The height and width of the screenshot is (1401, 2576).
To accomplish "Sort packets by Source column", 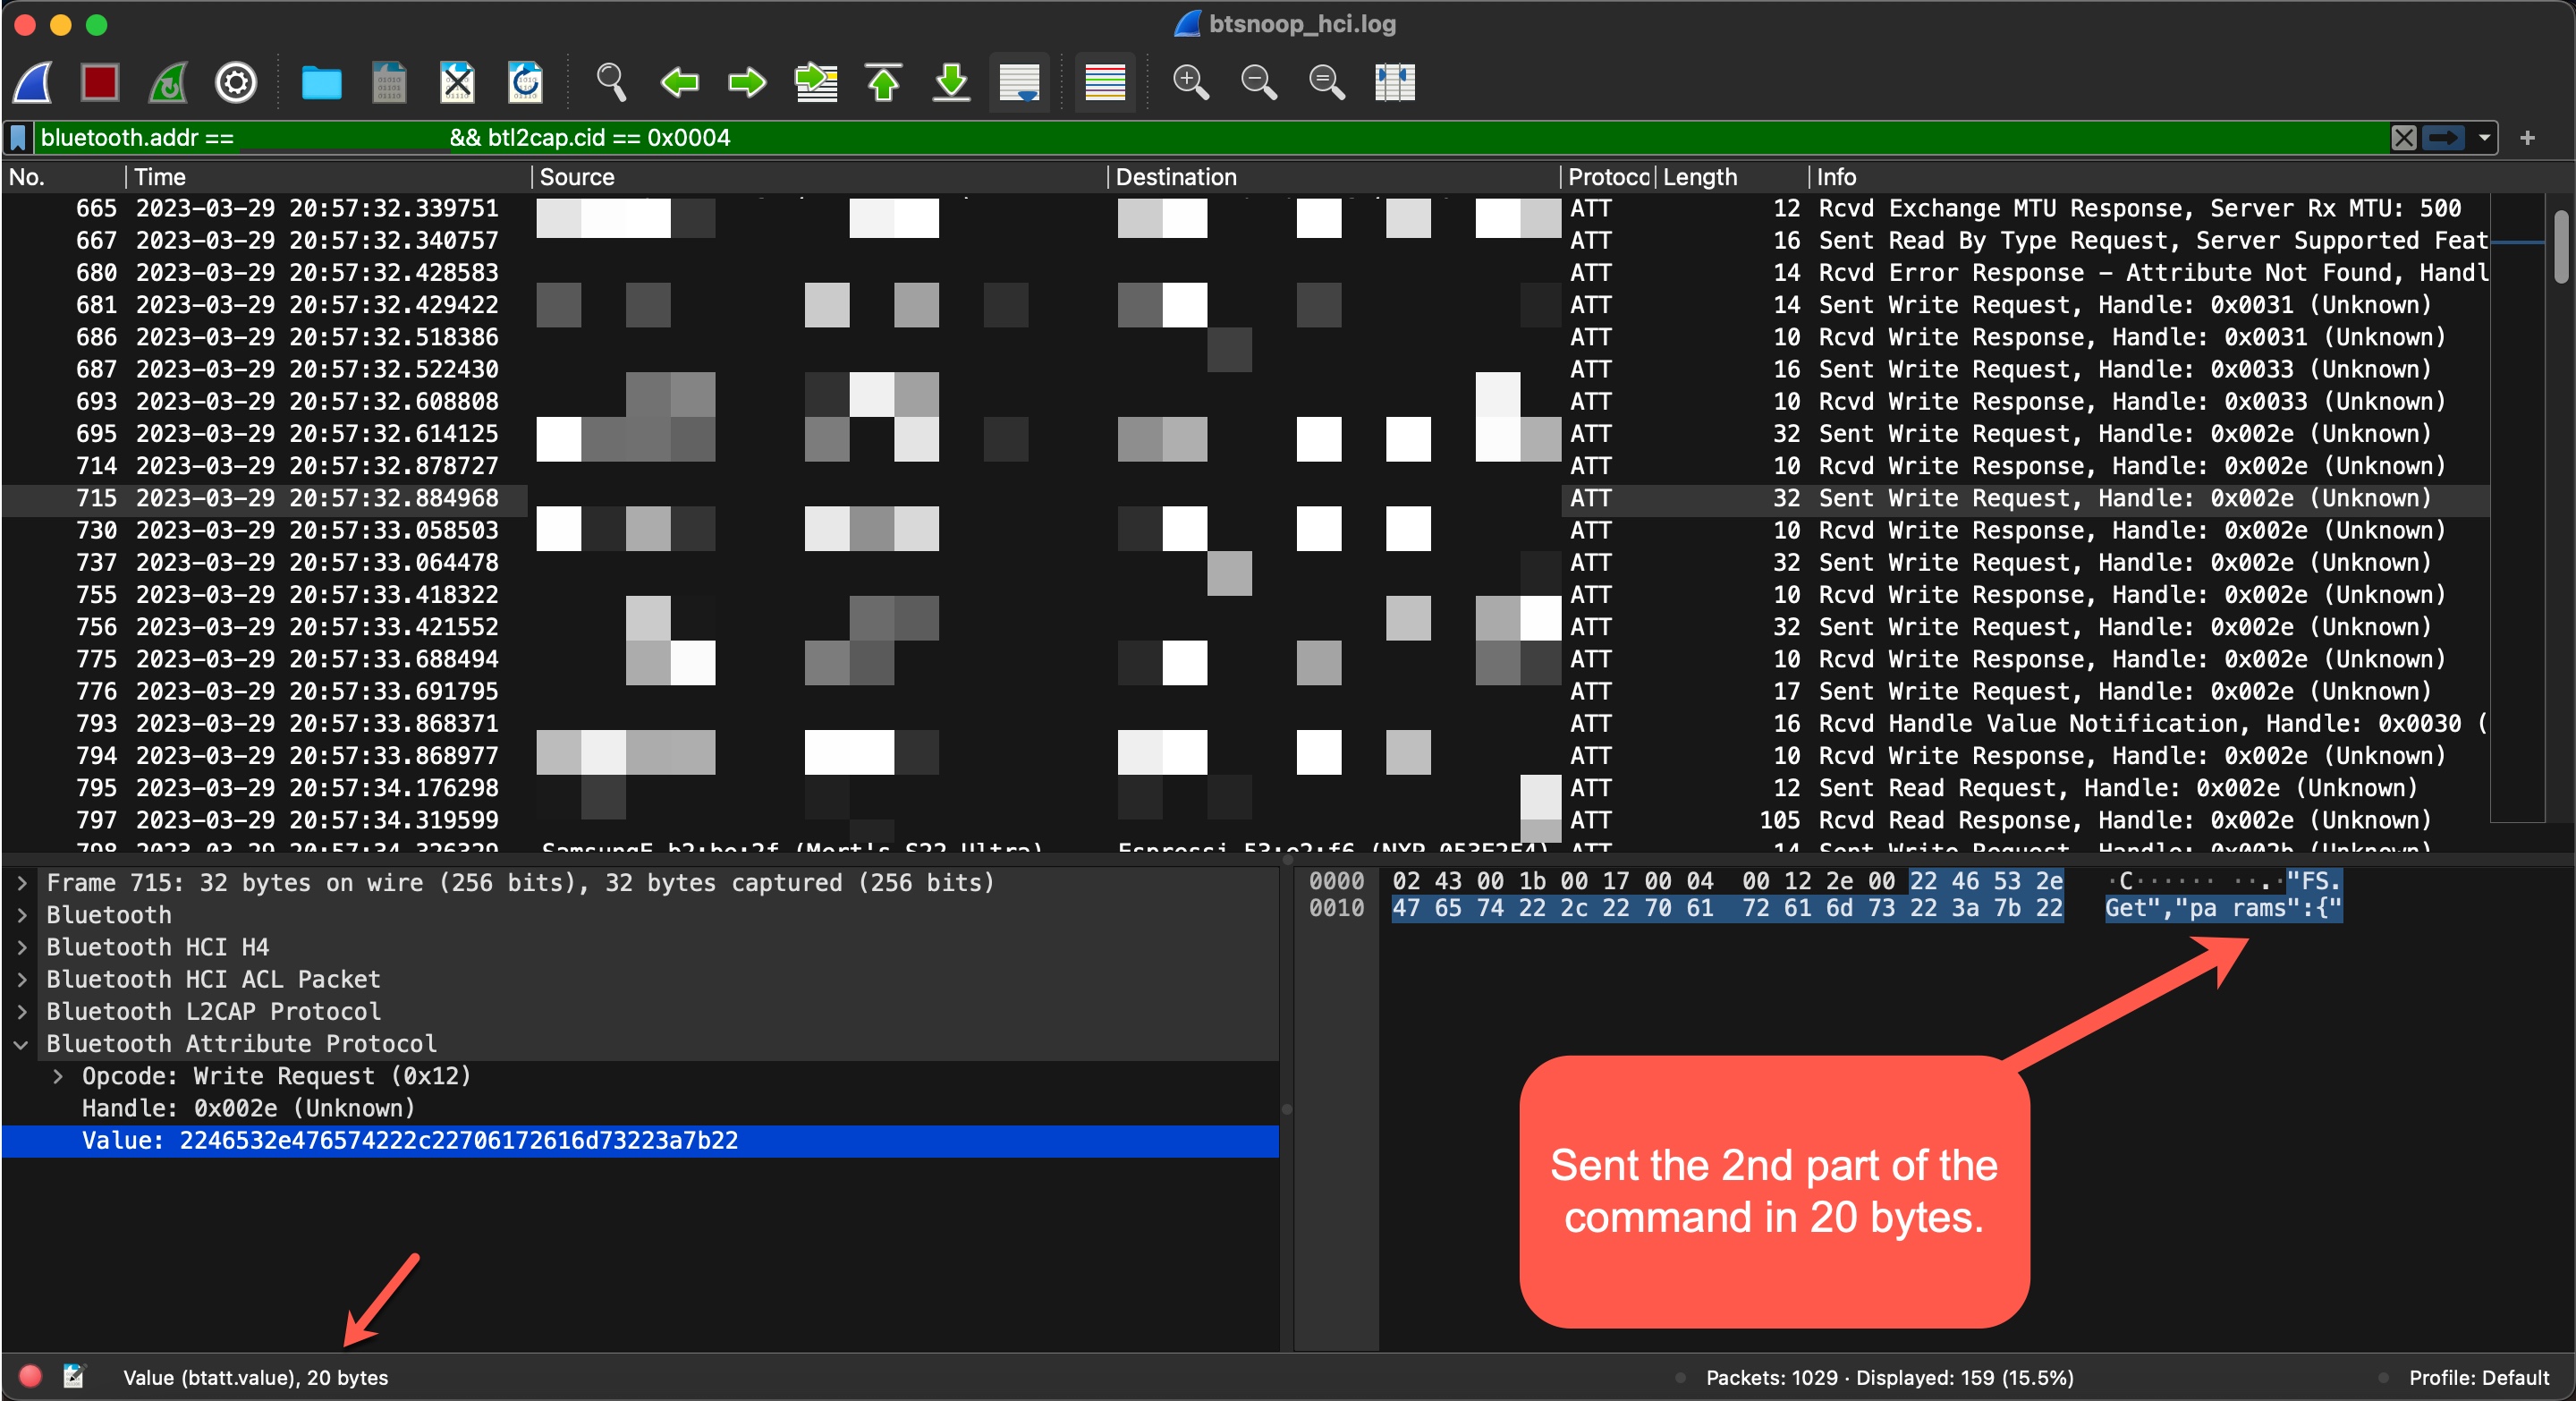I will tap(819, 177).
